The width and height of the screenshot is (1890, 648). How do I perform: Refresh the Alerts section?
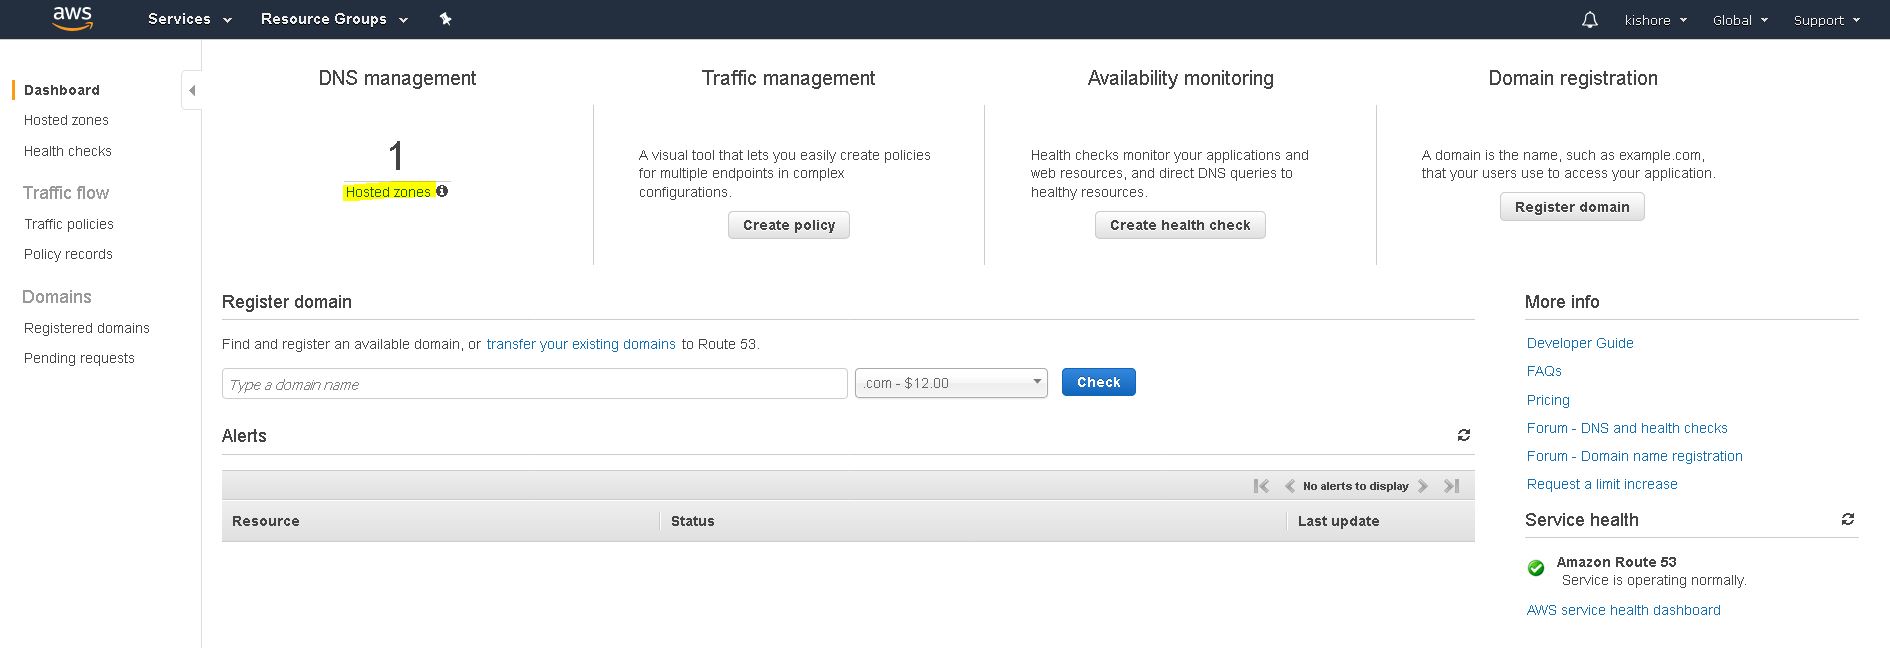1463,435
